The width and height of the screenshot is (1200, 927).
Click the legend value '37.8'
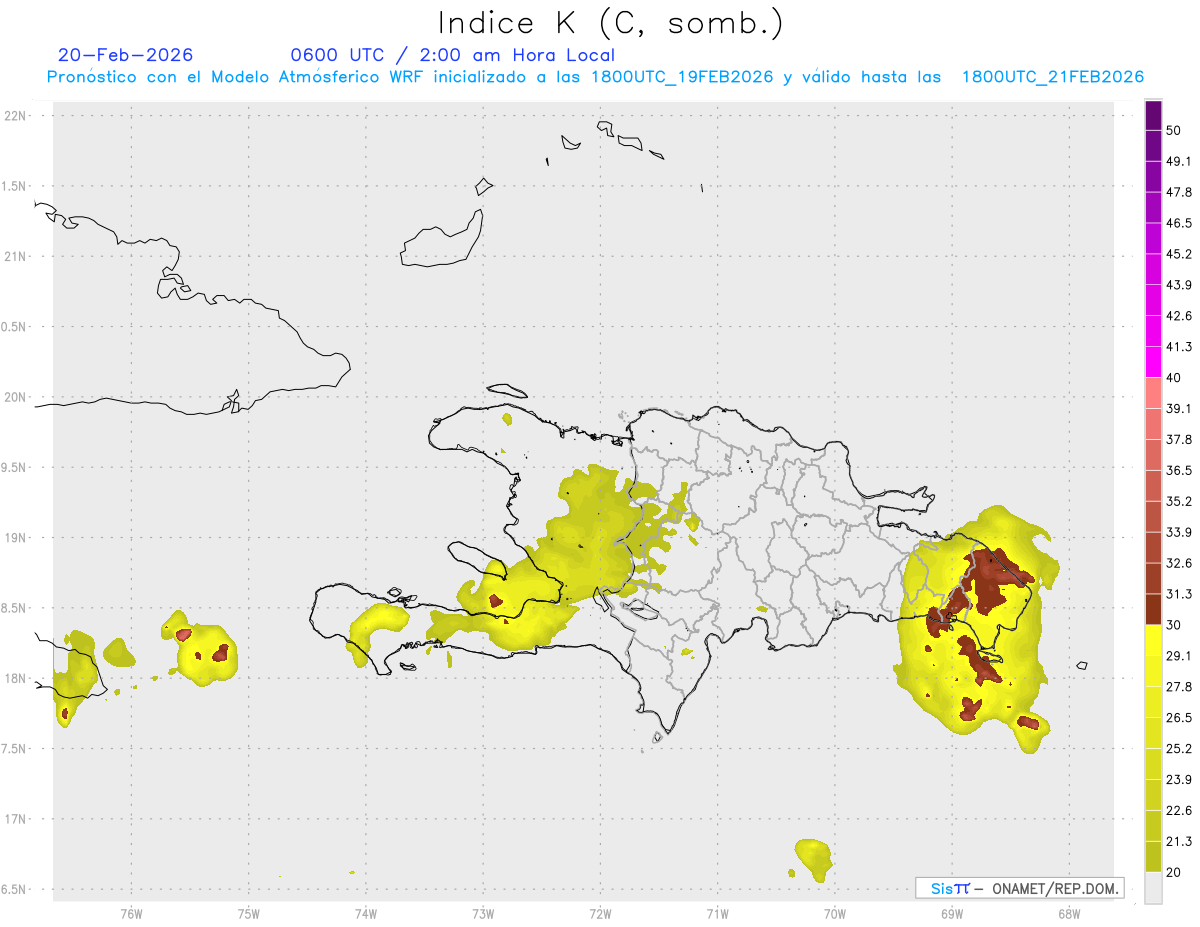coord(1179,439)
